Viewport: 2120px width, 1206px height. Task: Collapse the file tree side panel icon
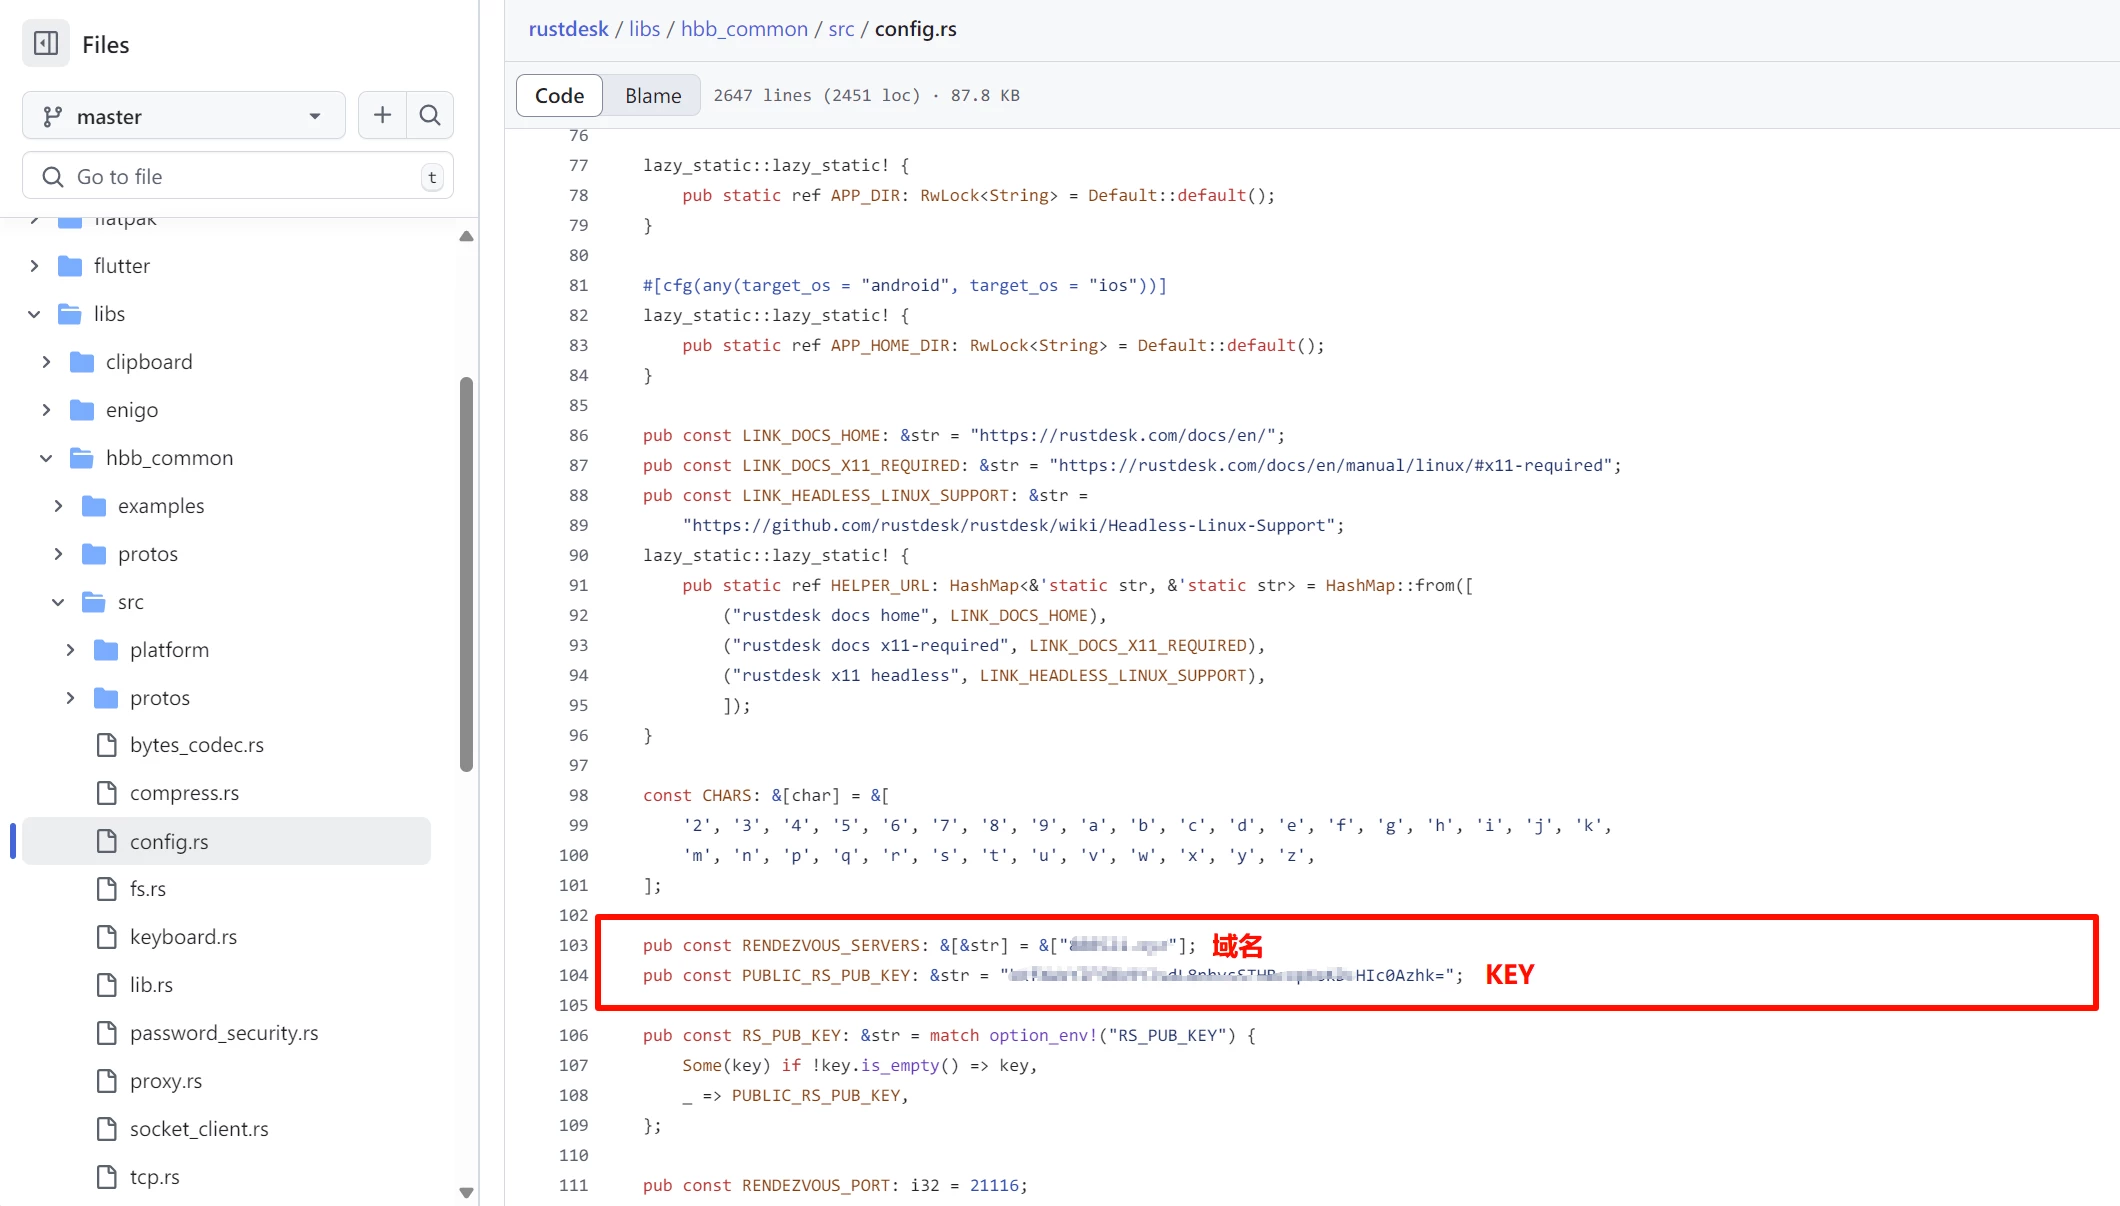46,44
